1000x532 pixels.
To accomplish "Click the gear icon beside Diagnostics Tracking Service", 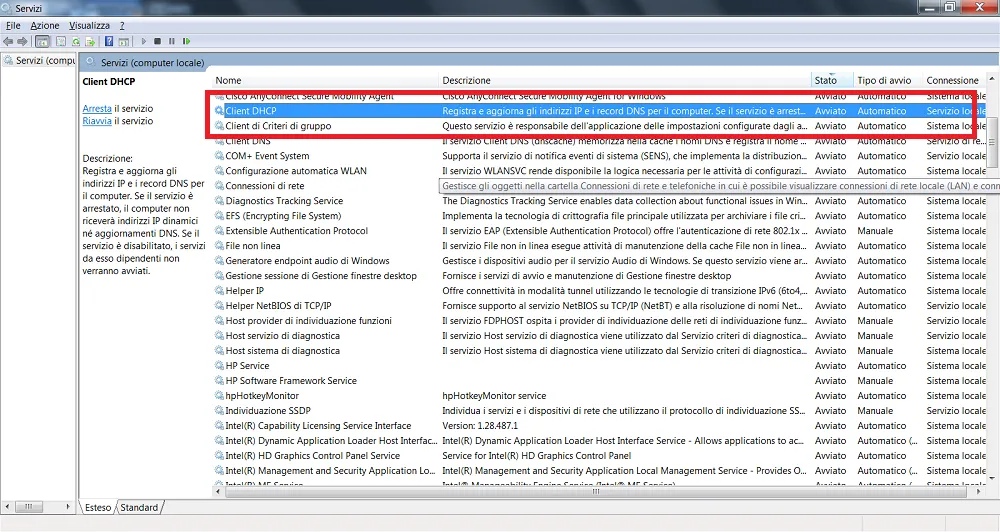I will pyautogui.click(x=219, y=201).
